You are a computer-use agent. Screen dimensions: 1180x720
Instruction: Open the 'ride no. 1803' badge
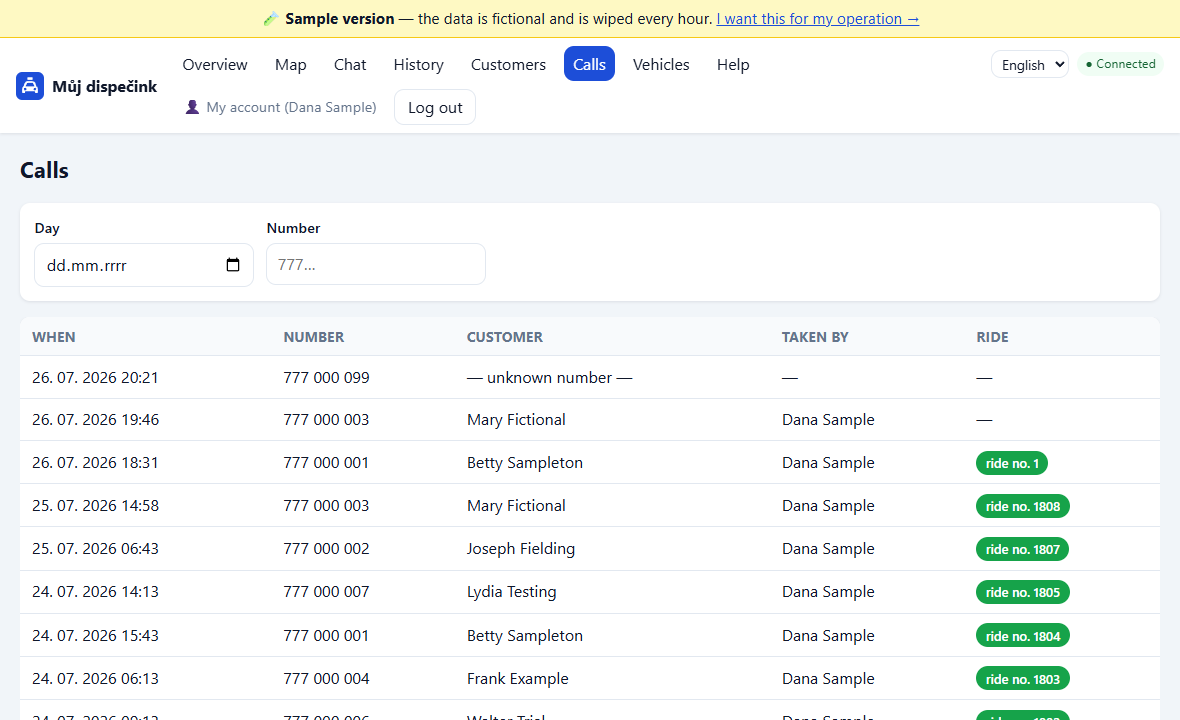point(1023,679)
